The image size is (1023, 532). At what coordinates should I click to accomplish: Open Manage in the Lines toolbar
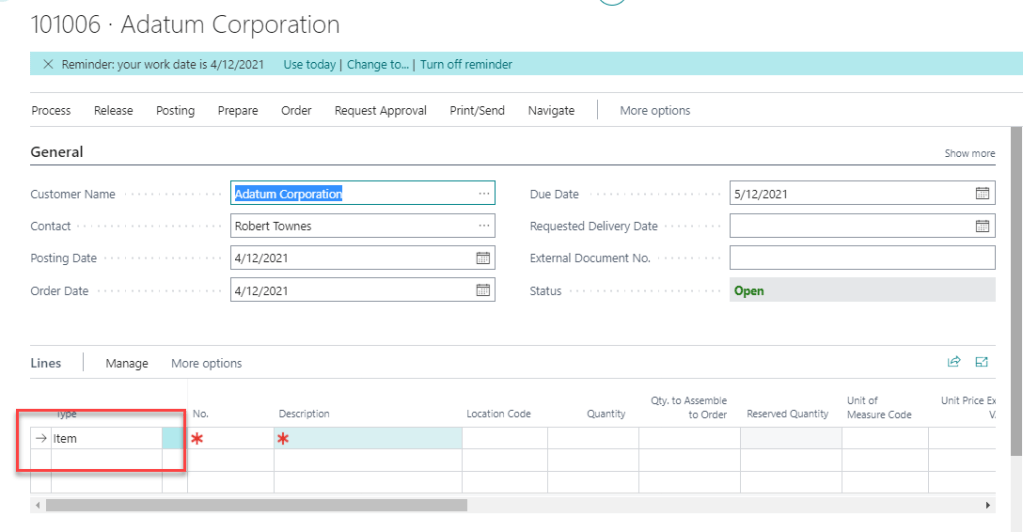click(x=127, y=363)
